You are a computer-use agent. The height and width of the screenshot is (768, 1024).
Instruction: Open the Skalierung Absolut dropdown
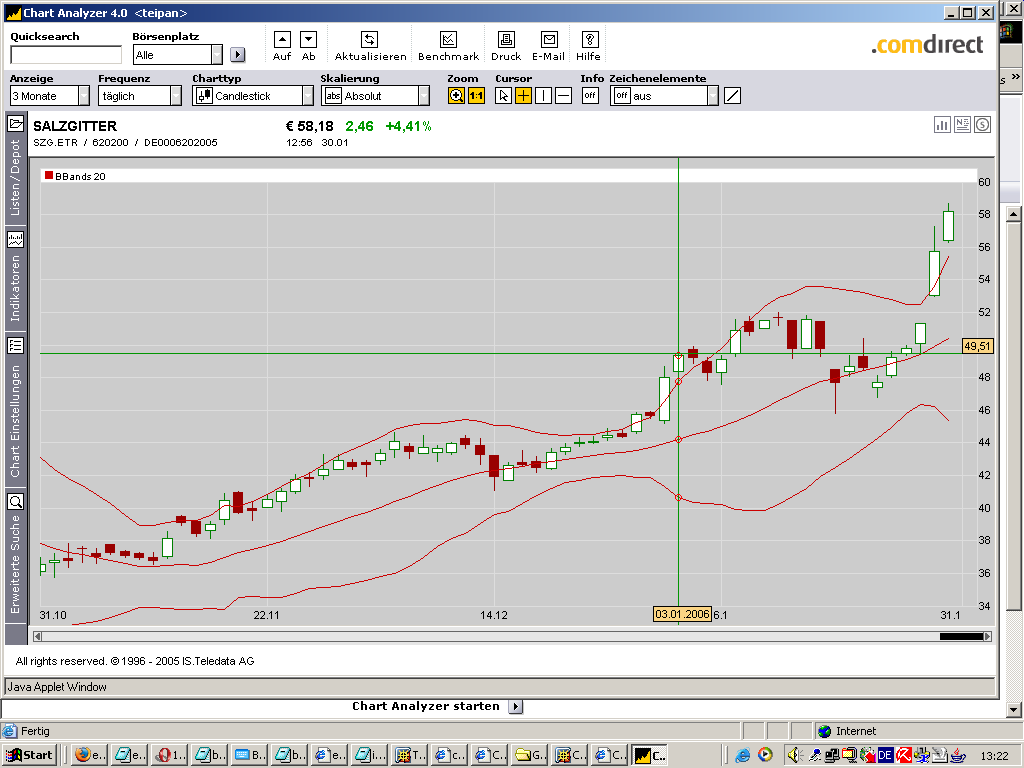(x=423, y=96)
